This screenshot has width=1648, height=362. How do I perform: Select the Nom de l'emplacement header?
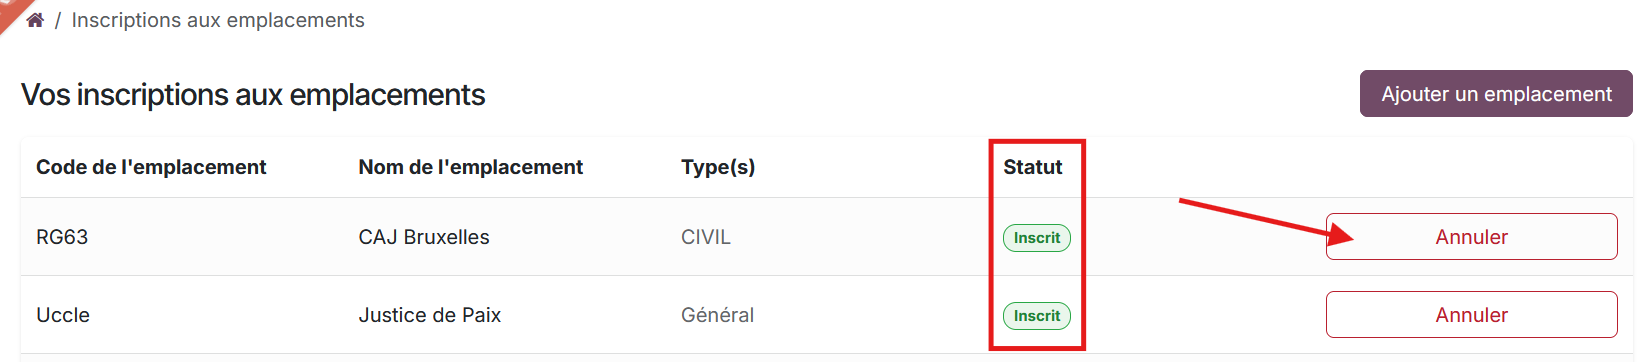click(471, 167)
